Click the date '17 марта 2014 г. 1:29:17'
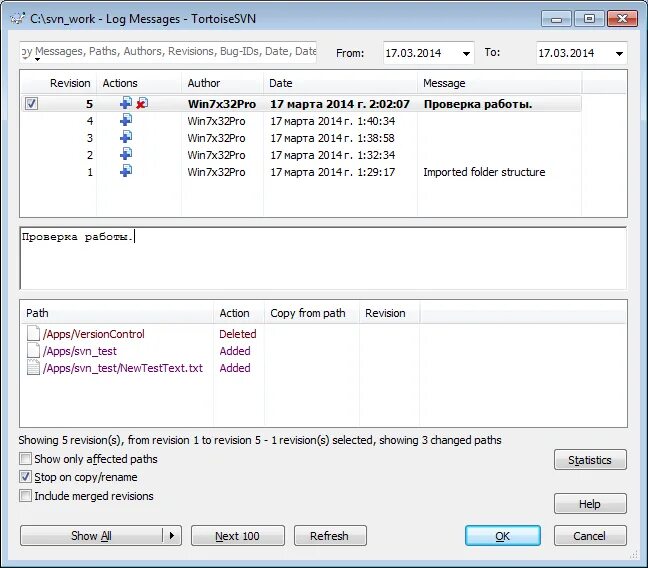This screenshot has width=648, height=568. tap(333, 172)
